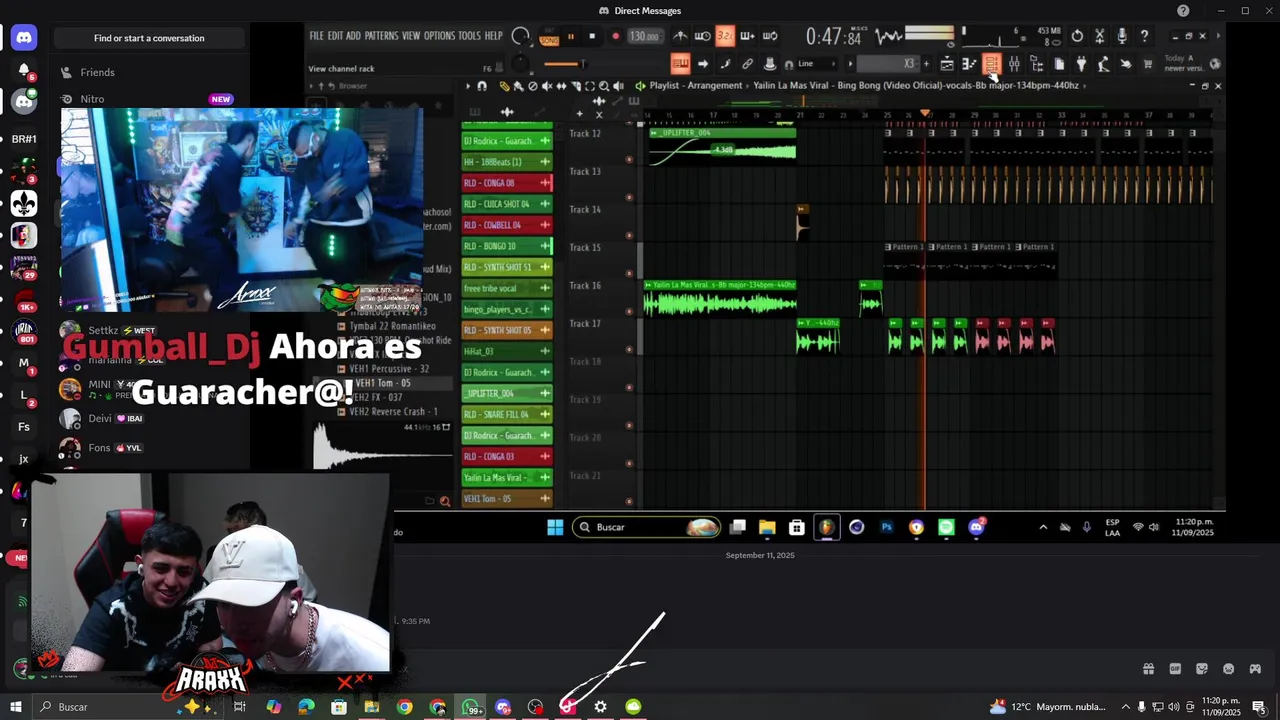Open the Yailin La Mas Viral clip menu on Track 16
Screen dimensions: 1280x720
648,285
